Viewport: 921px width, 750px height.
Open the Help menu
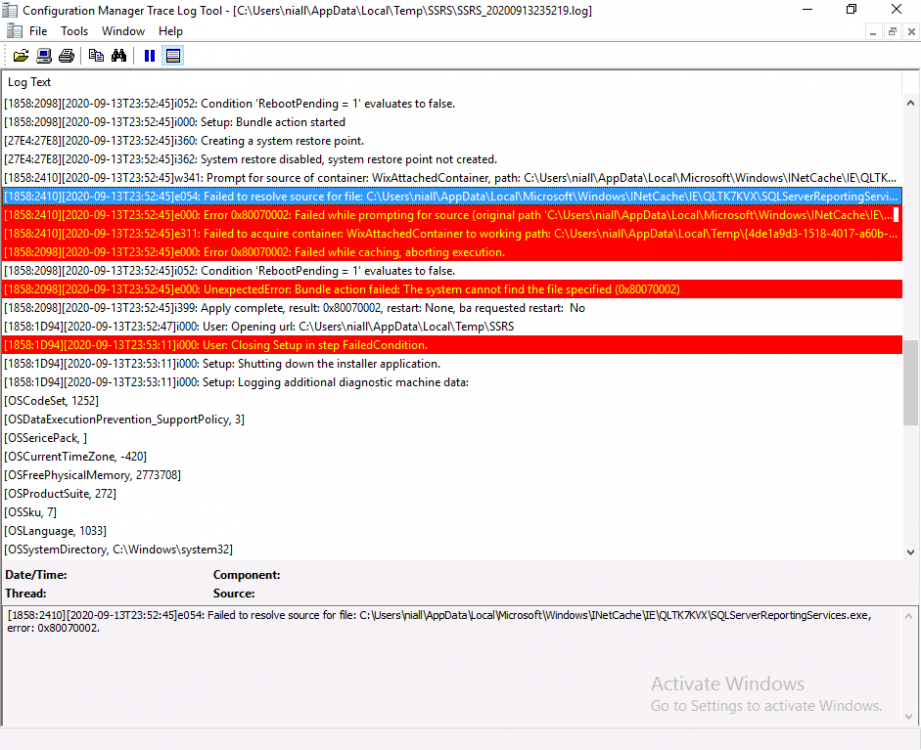point(170,31)
